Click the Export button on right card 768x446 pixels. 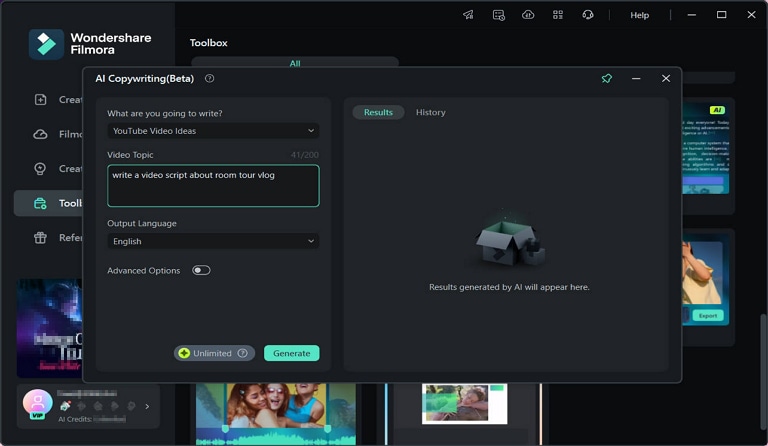click(708, 315)
